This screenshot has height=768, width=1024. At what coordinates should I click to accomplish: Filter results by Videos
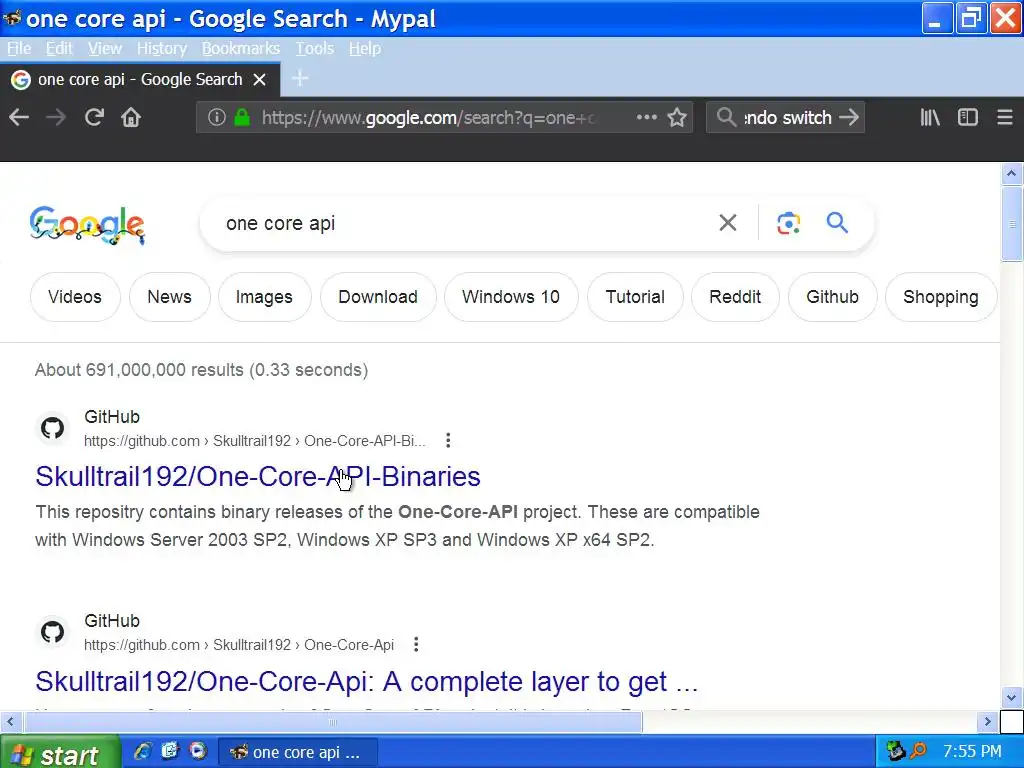(x=75, y=297)
